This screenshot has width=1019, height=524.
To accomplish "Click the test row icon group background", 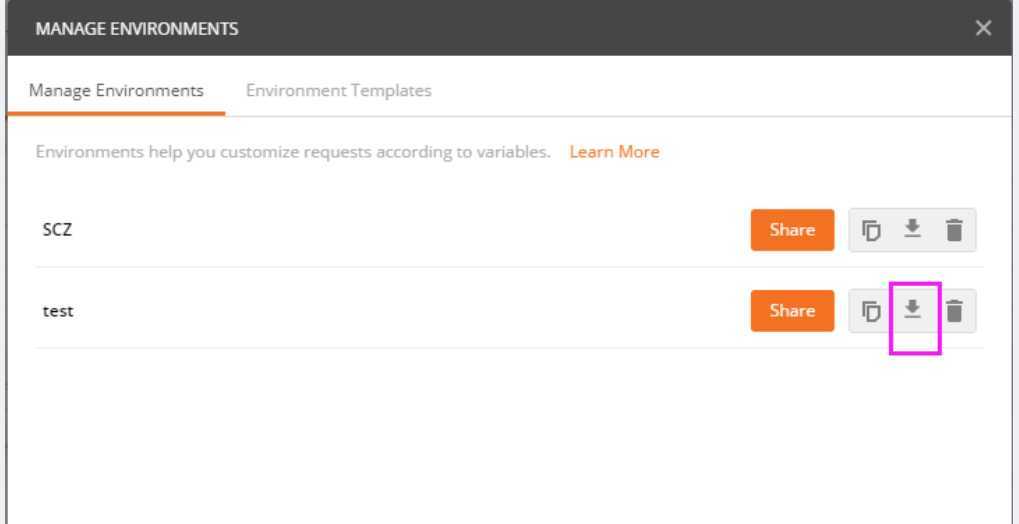I will (x=912, y=311).
